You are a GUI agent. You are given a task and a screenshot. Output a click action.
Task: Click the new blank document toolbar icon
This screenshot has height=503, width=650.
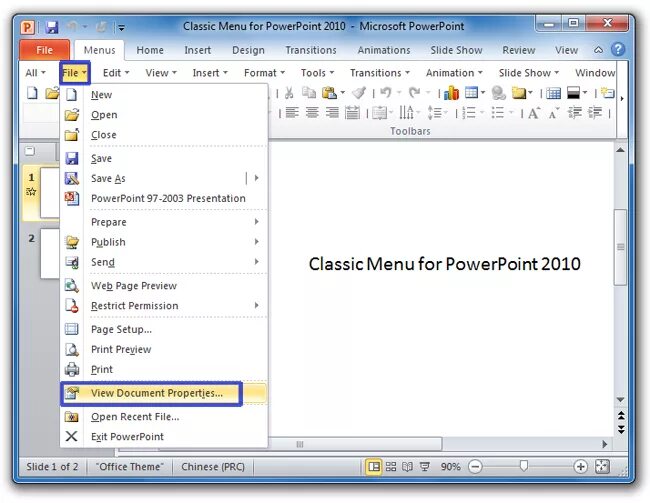click(32, 93)
